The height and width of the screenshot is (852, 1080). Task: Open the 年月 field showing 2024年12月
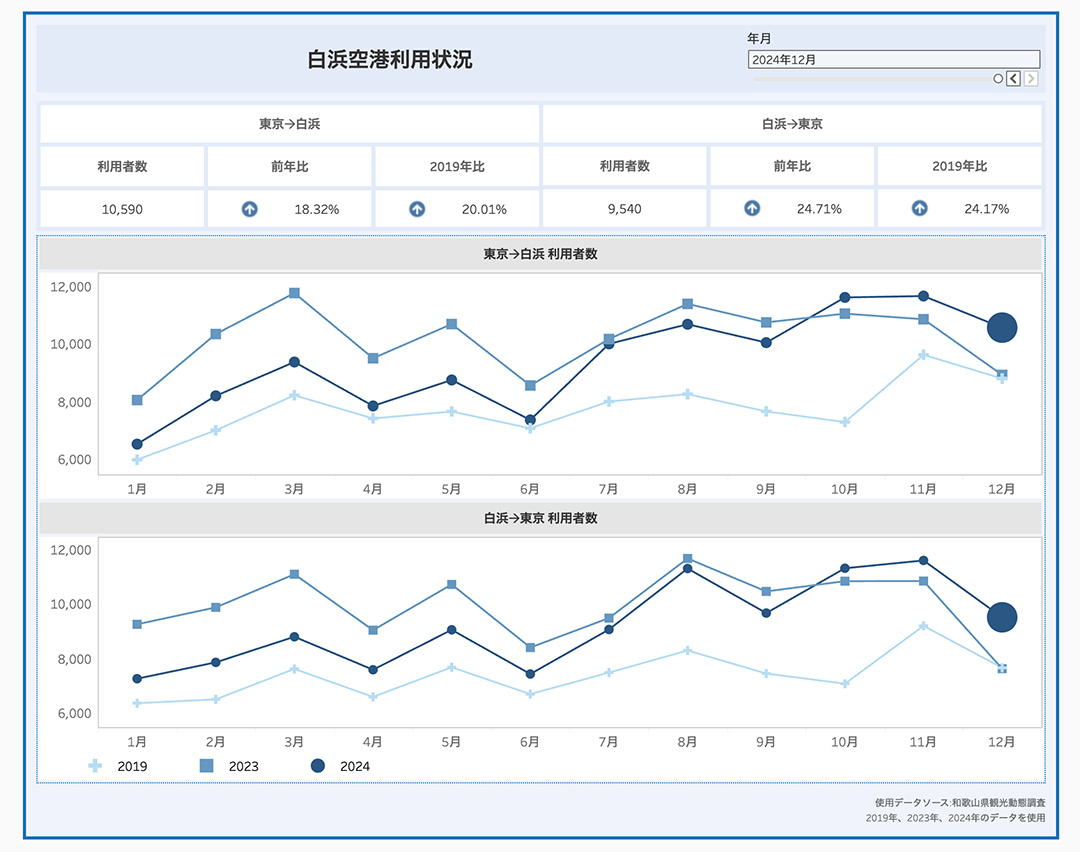coord(893,60)
